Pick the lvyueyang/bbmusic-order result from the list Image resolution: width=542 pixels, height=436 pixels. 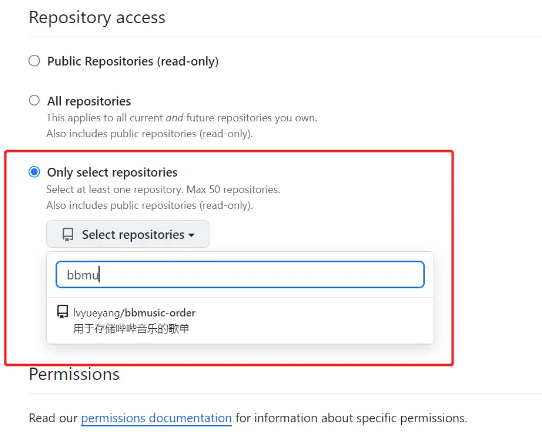(x=240, y=321)
